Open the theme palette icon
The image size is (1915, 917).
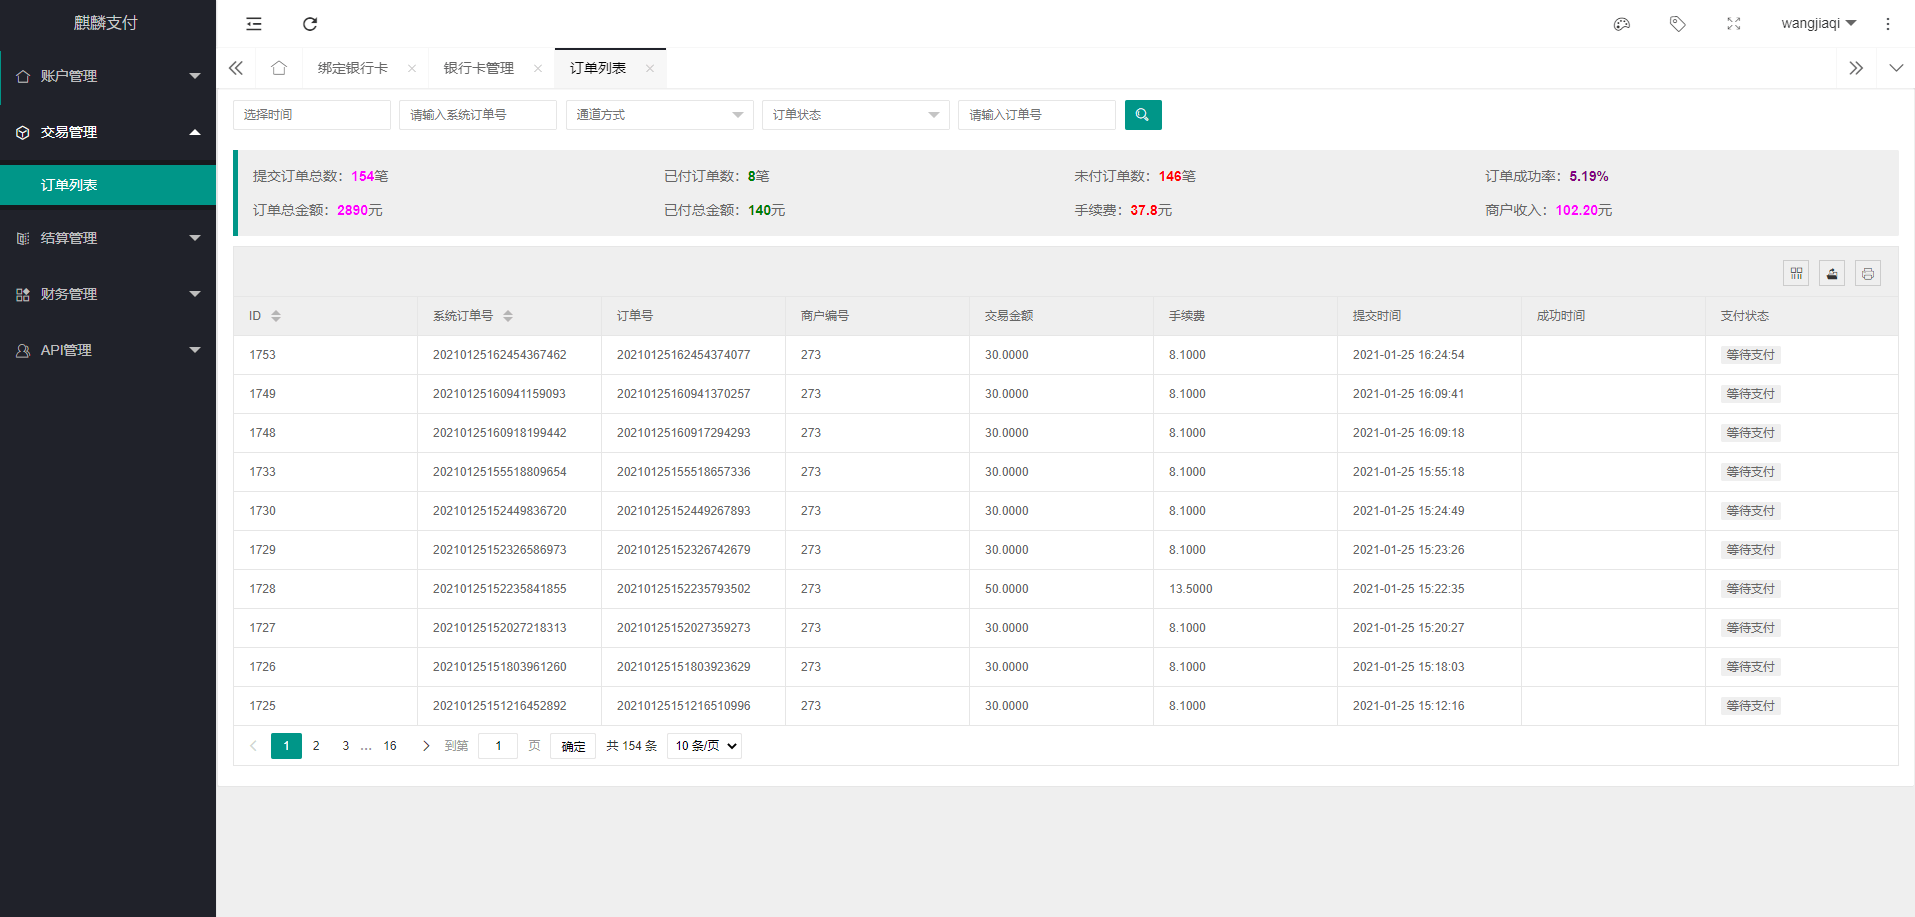(1622, 24)
